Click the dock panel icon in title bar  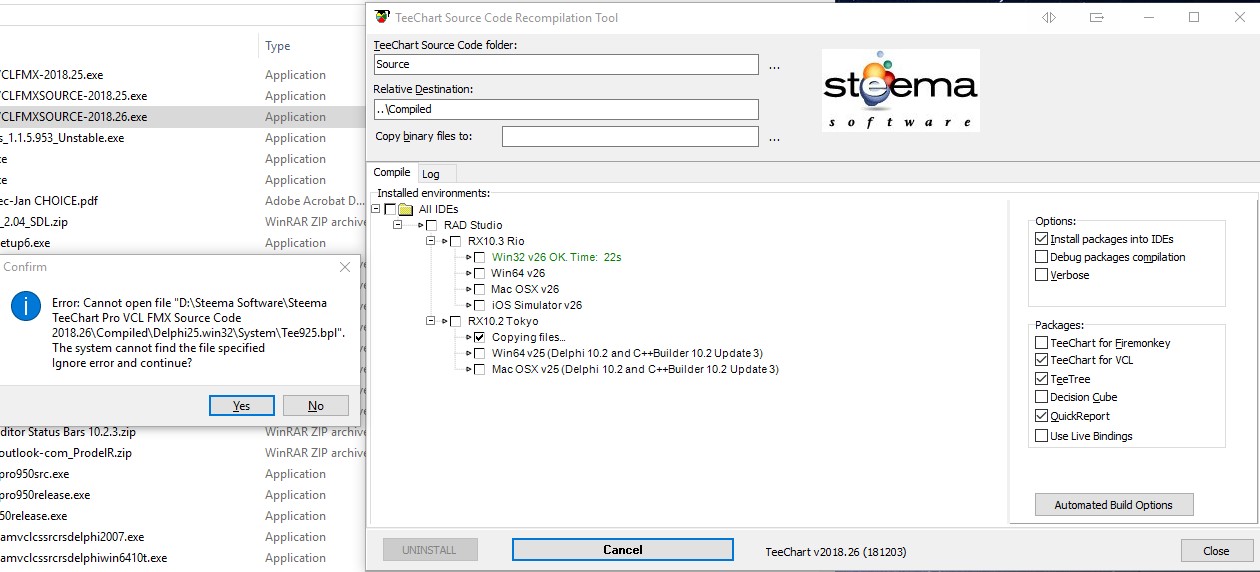(1097, 17)
